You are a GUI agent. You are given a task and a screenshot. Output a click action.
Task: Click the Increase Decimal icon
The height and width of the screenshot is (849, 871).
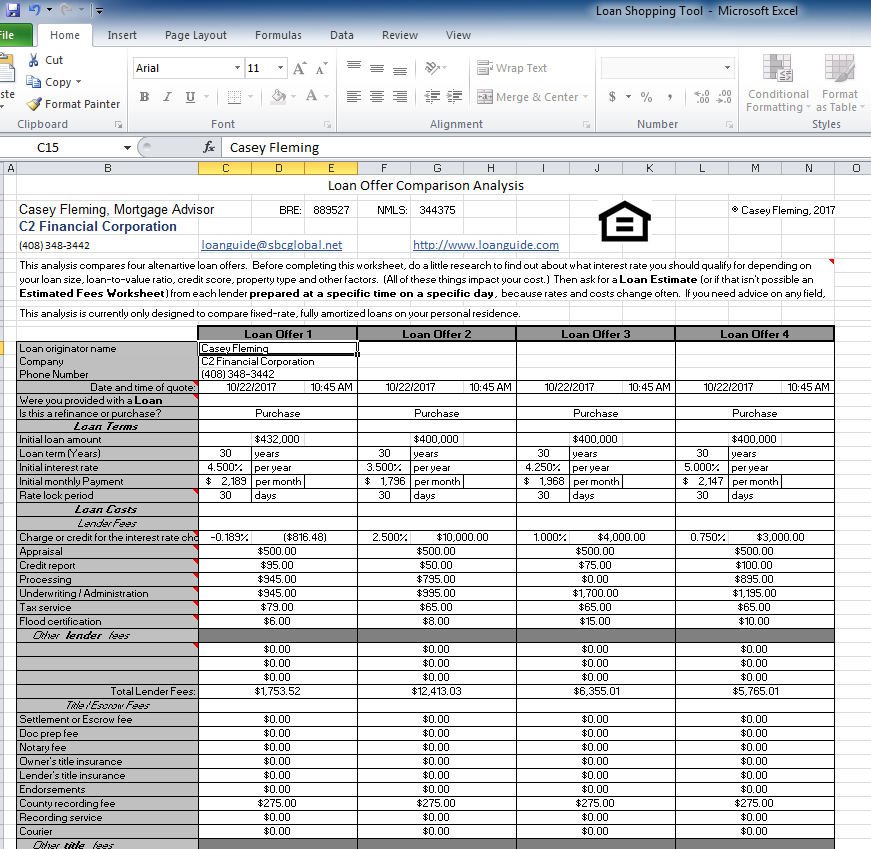[702, 97]
